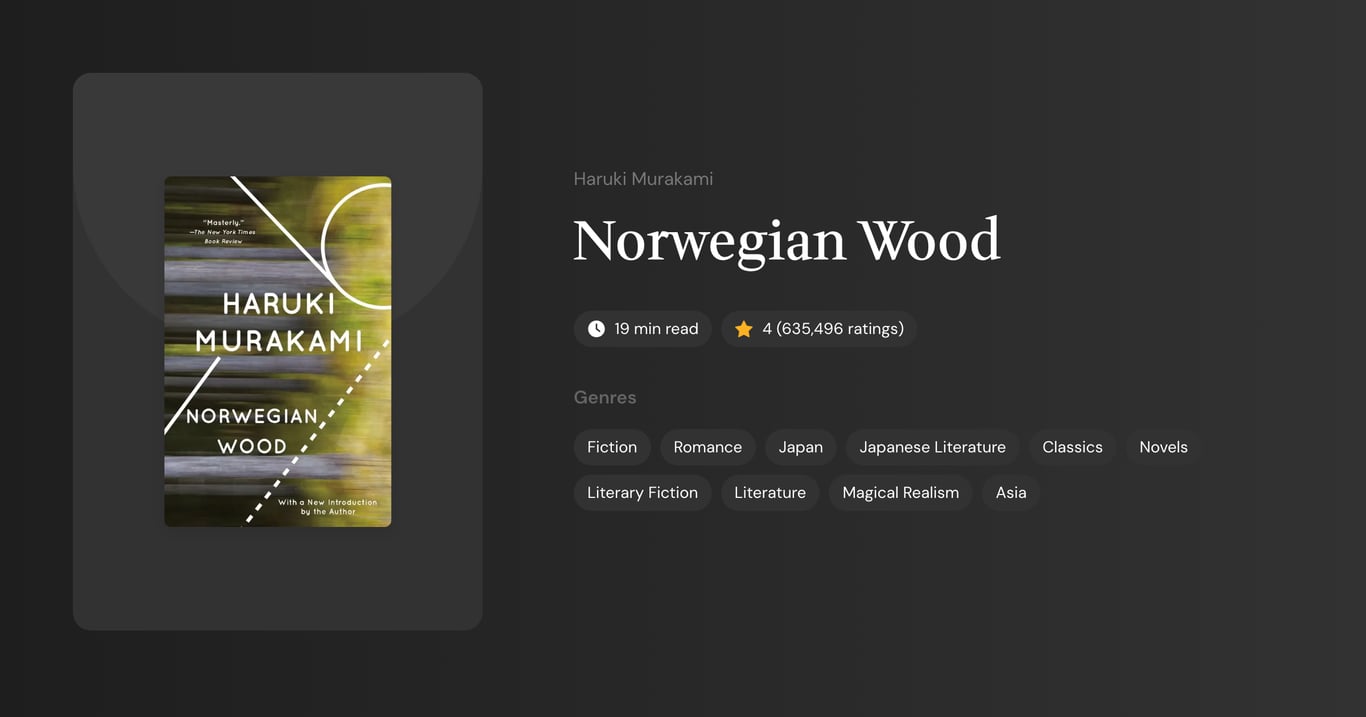Viewport: 1366px width, 717px height.
Task: Choose the Japan genre tag
Action: [x=801, y=447]
